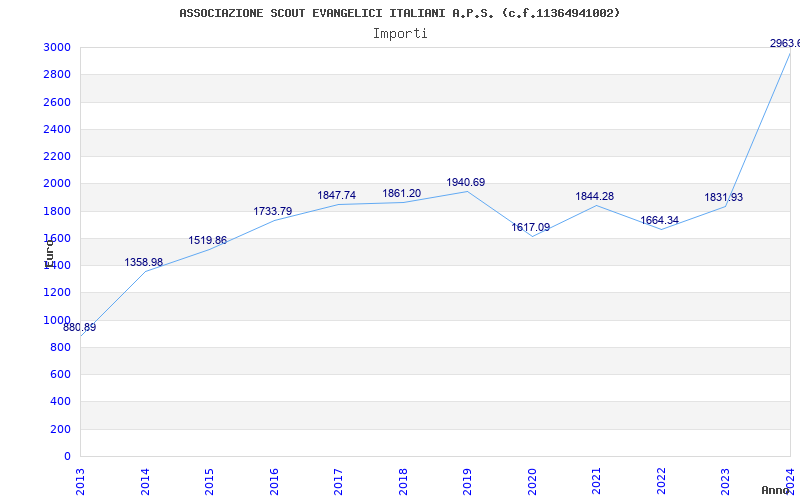Click the 2200 y-axis tick label
Viewport: 800px width, 500px height.
click(x=57, y=156)
